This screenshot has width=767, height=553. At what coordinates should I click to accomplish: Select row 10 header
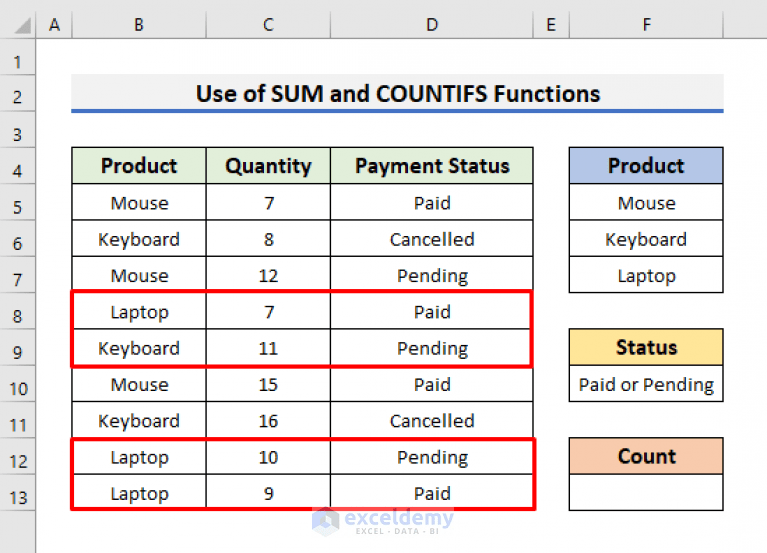click(18, 384)
